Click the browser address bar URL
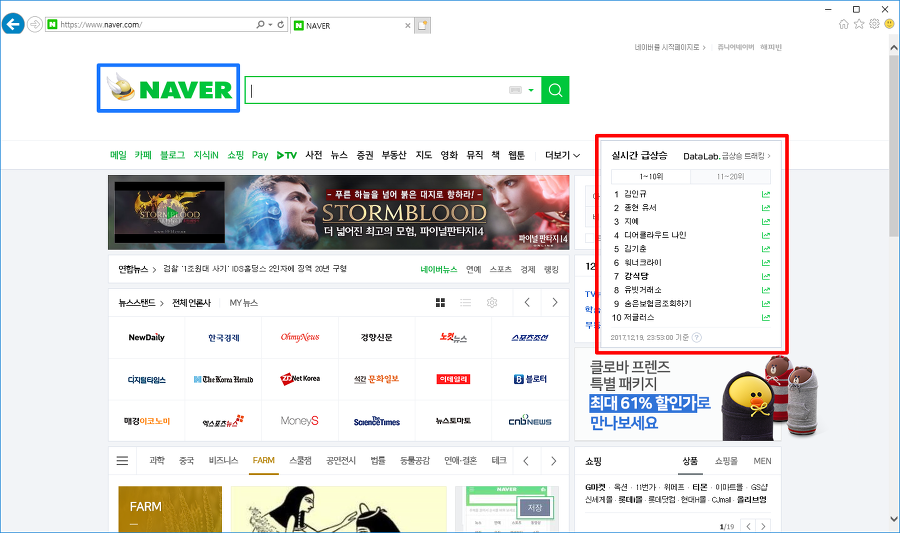The width and height of the screenshot is (900, 533). (101, 25)
